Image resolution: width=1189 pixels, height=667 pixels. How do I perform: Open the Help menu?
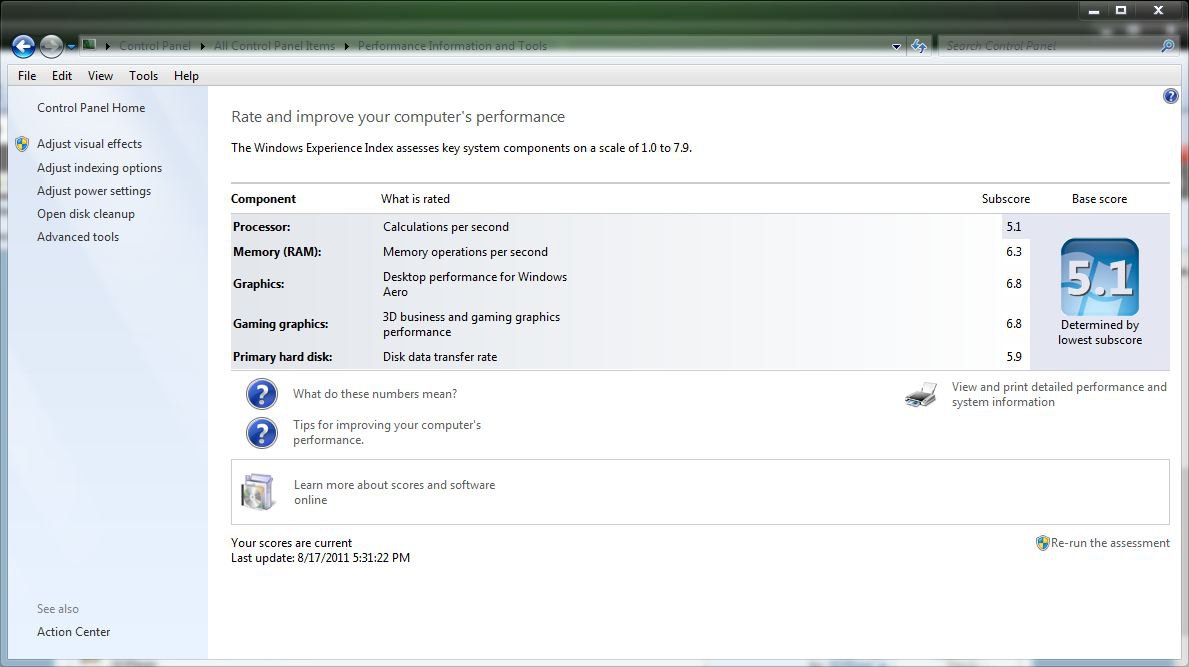[186, 76]
